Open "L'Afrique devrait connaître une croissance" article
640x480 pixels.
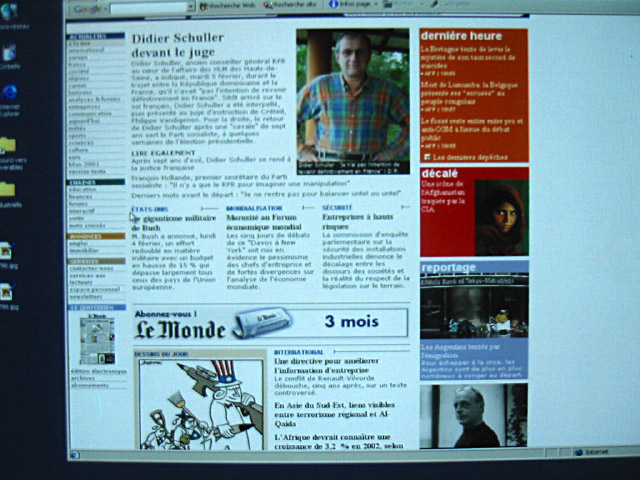338,442
